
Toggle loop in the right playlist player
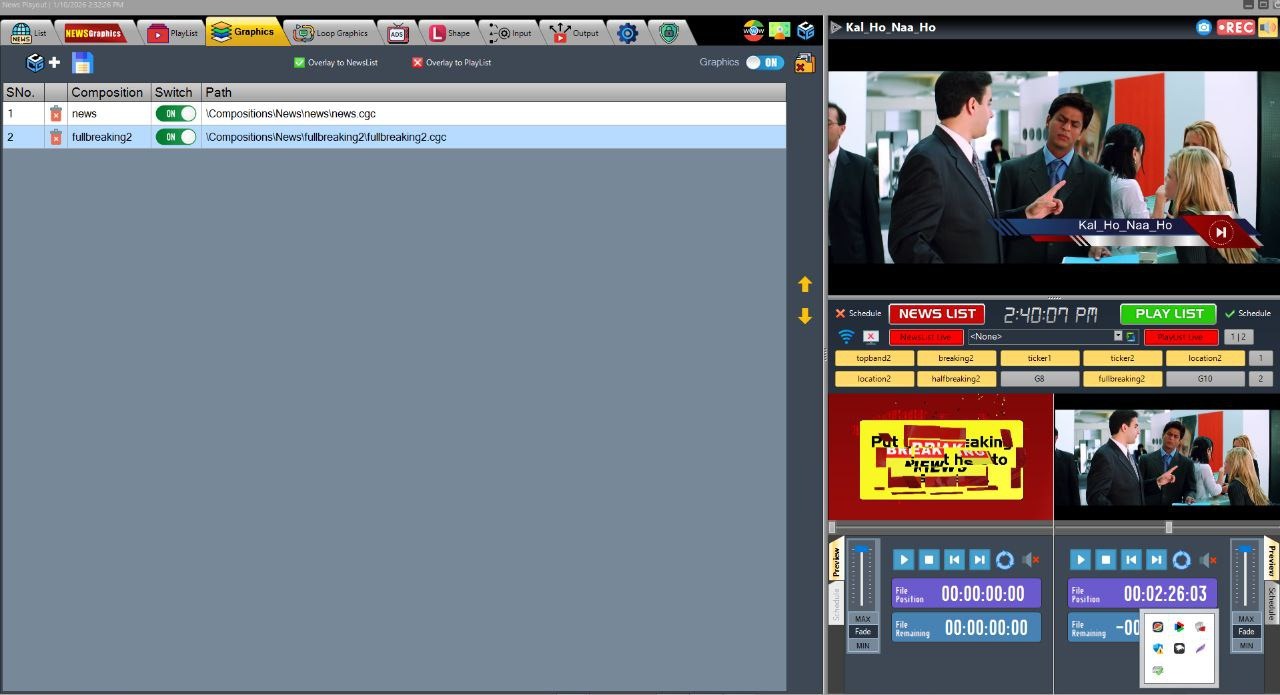(1182, 560)
